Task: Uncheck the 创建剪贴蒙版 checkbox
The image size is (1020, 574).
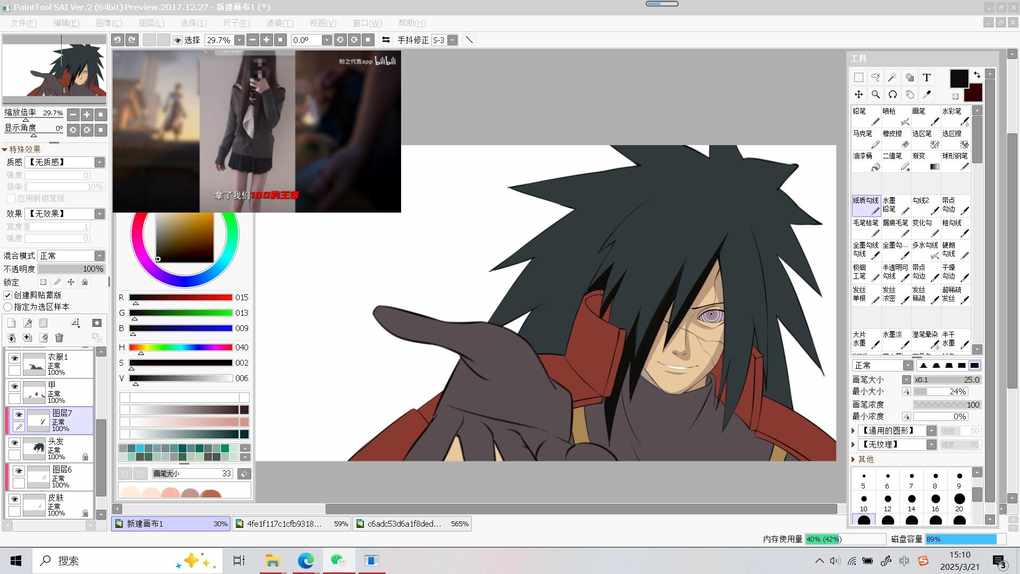Action: tap(8, 295)
